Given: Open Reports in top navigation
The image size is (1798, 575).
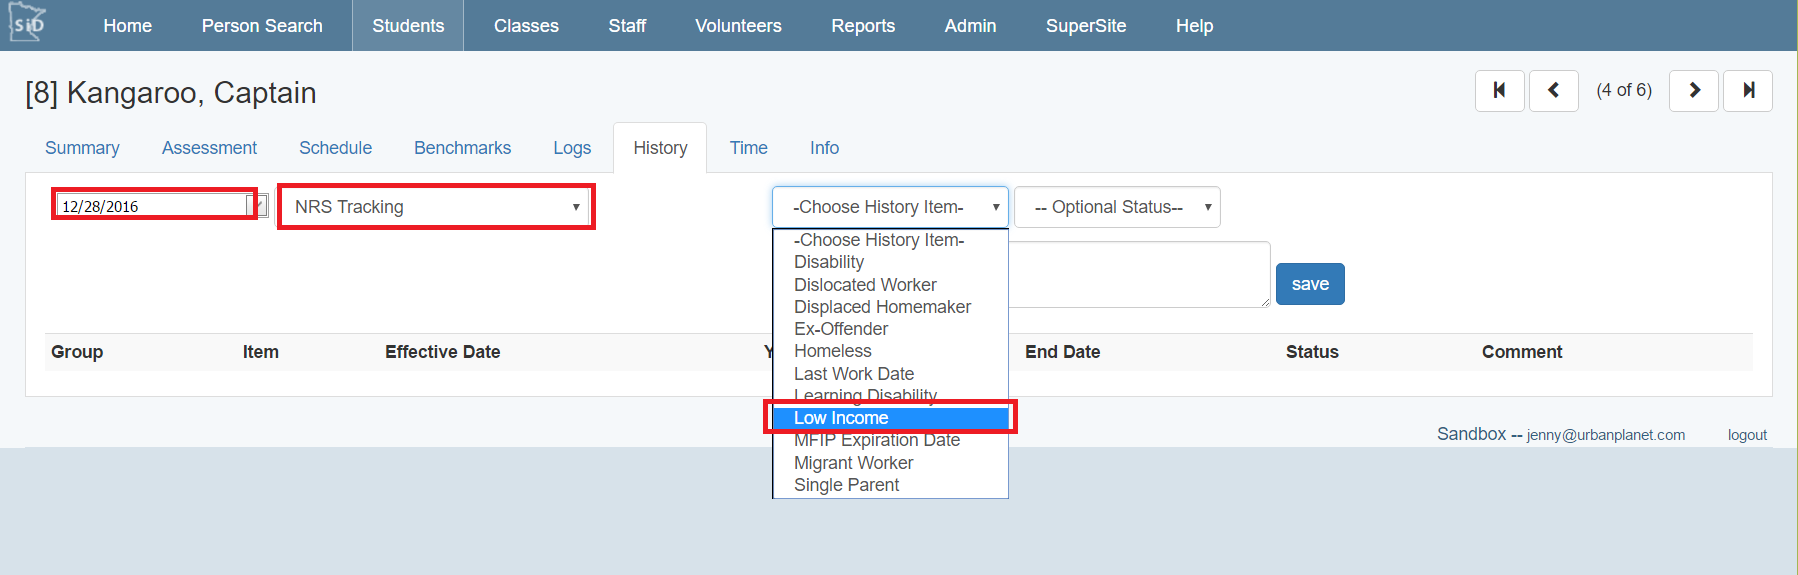Looking at the screenshot, I should tap(862, 26).
